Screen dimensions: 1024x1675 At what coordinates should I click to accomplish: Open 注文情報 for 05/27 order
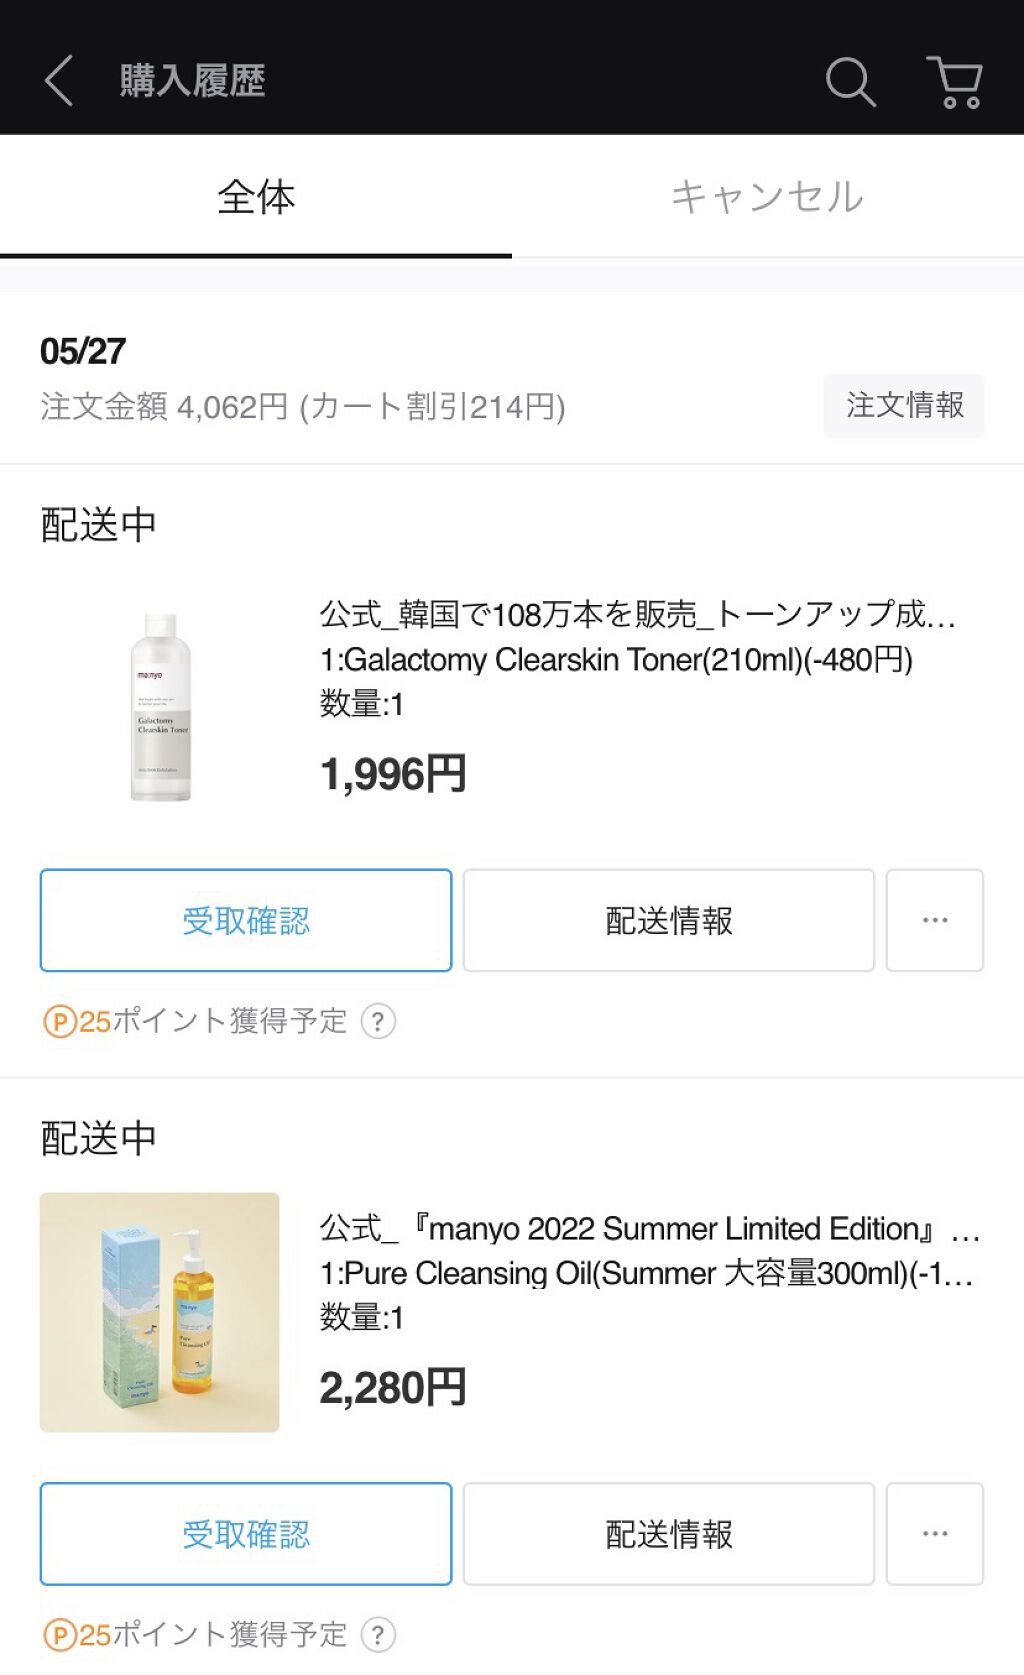904,405
